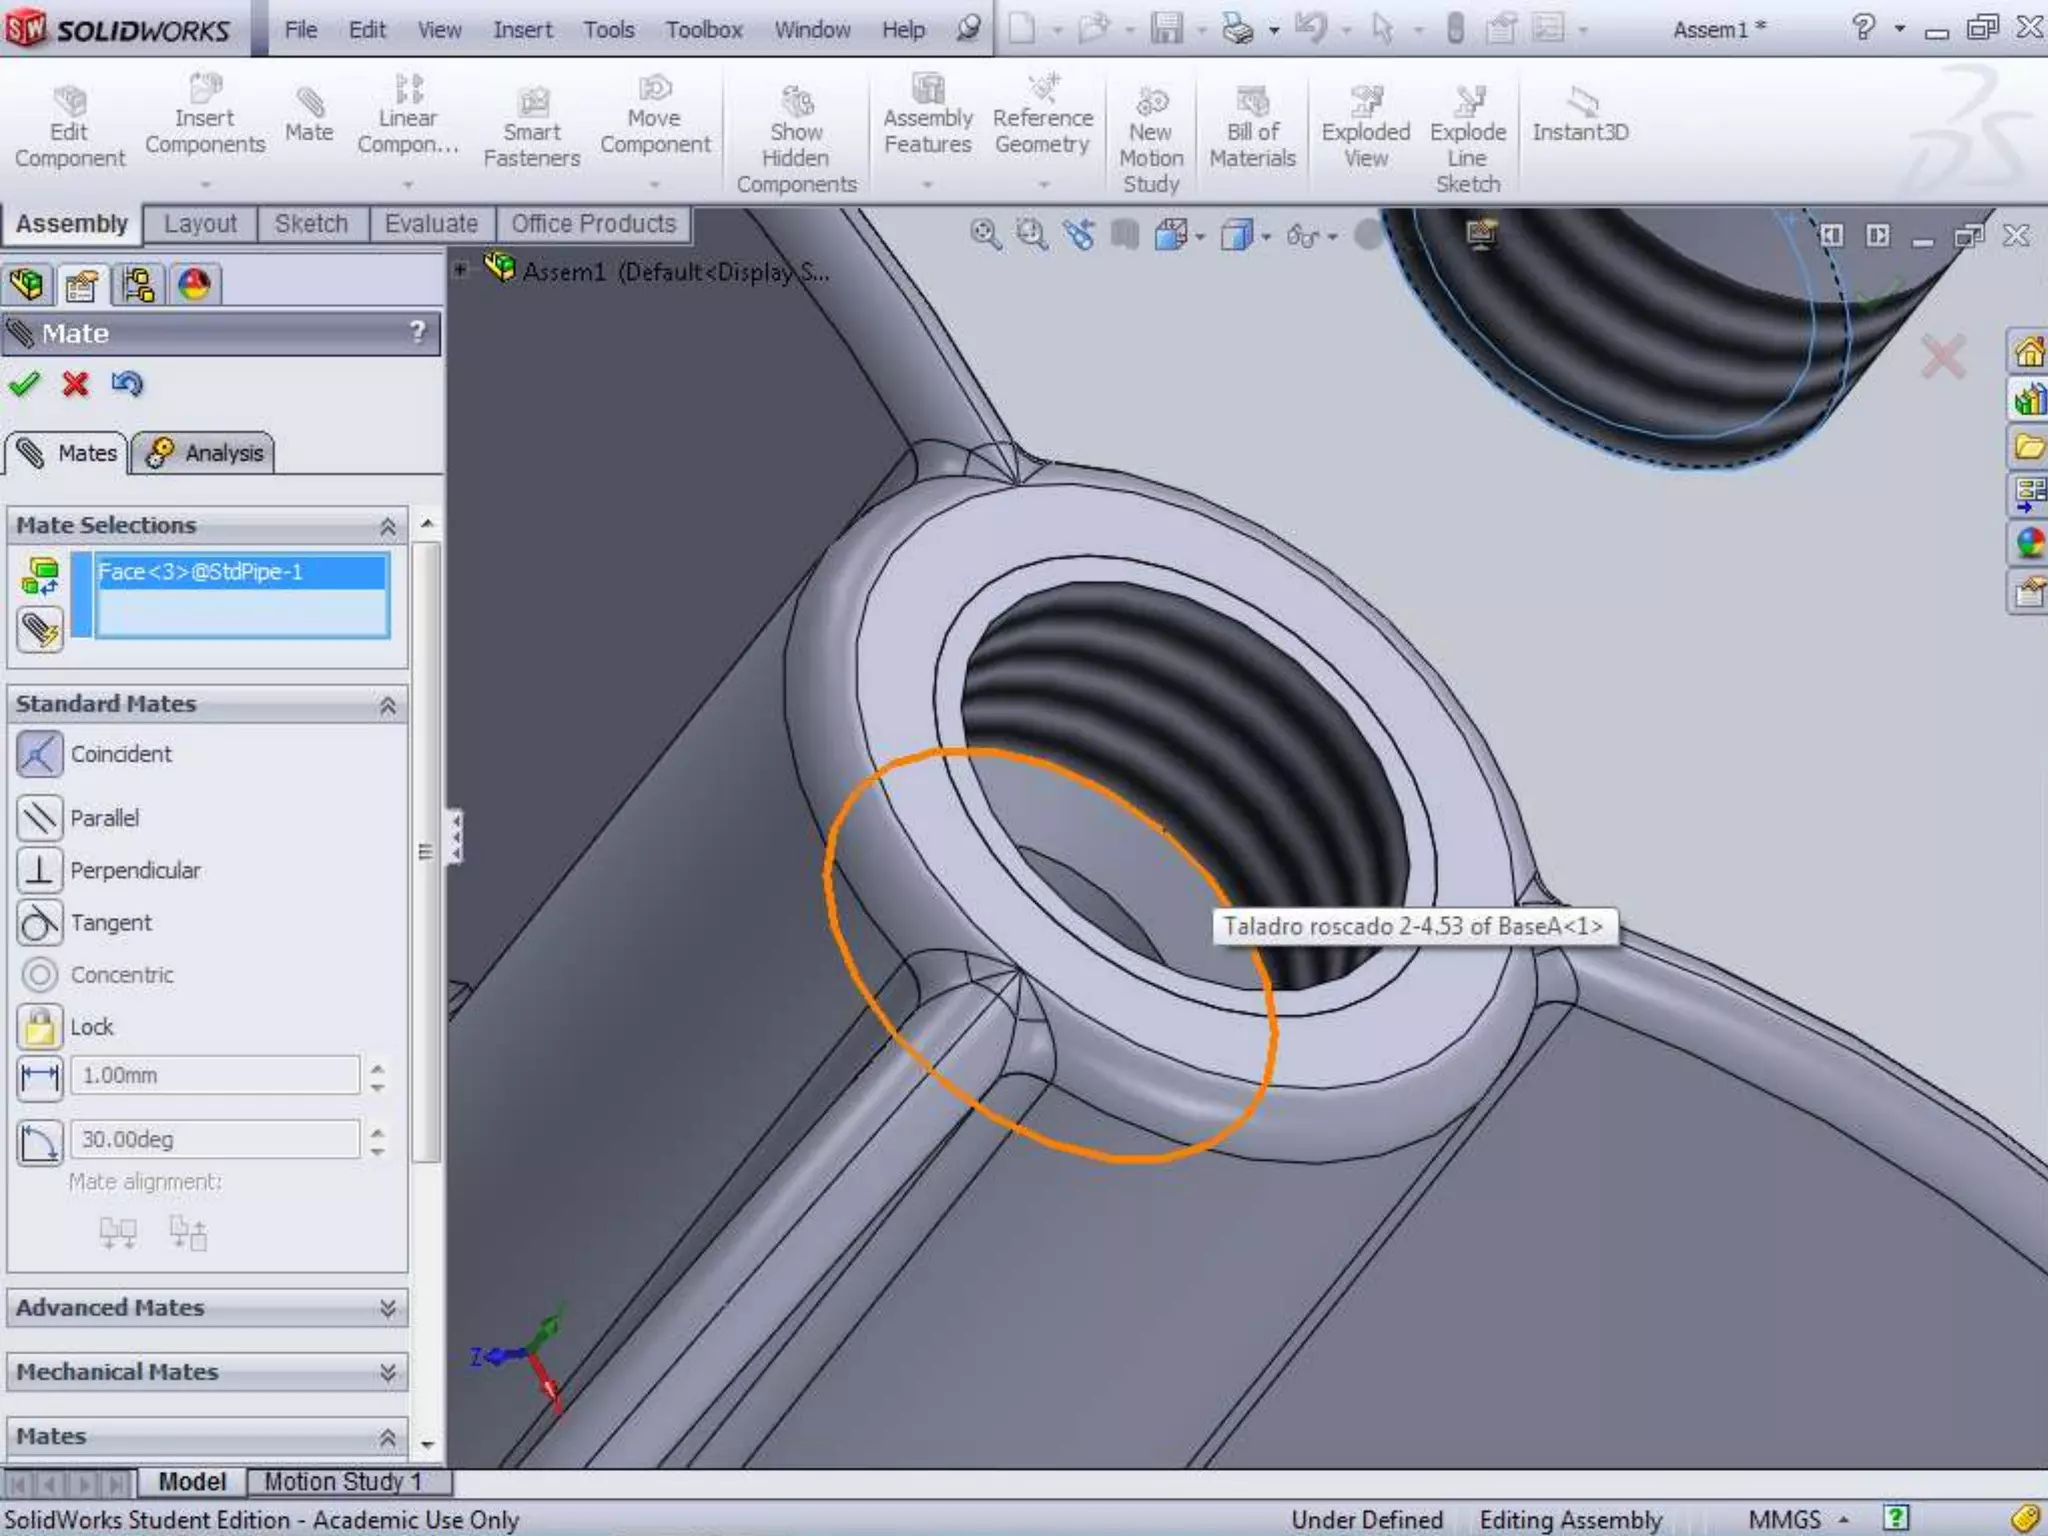
Task: Open the Motion Study 1 tab
Action: [343, 1482]
